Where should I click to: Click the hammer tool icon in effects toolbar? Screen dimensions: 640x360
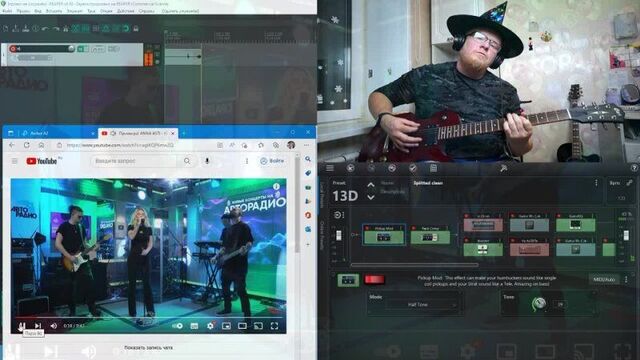click(x=503, y=168)
